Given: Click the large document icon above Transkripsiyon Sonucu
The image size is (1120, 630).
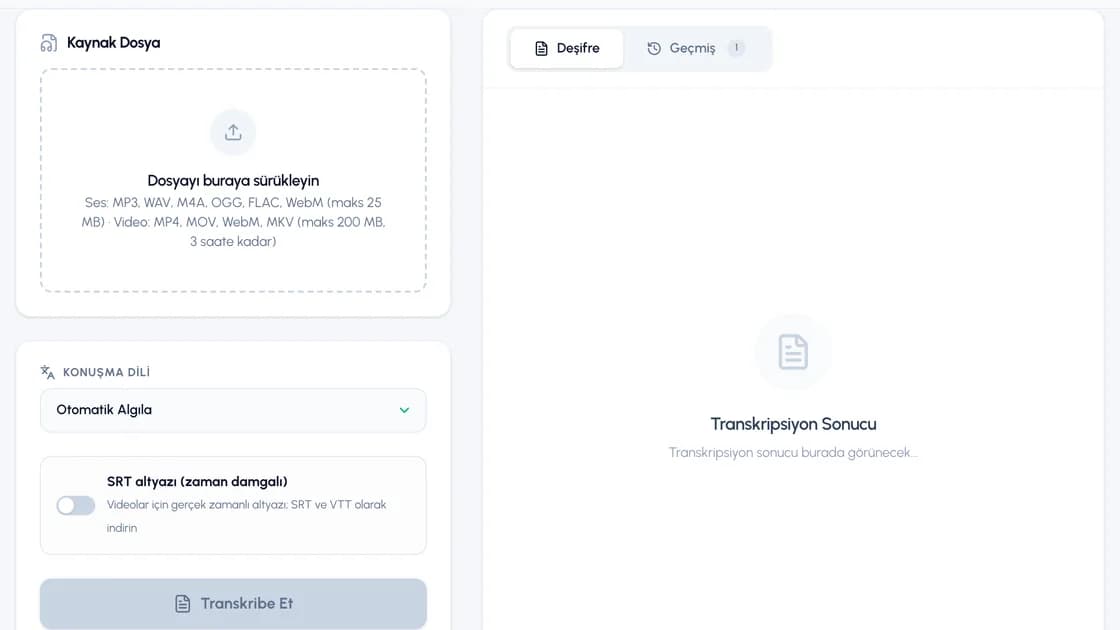Looking at the screenshot, I should click(793, 352).
